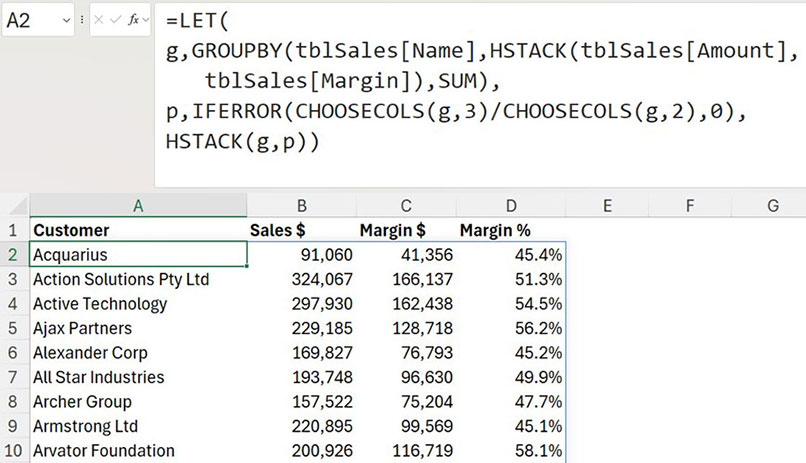
Task: Select the Arvator Foundation cell
Action: tap(138, 451)
